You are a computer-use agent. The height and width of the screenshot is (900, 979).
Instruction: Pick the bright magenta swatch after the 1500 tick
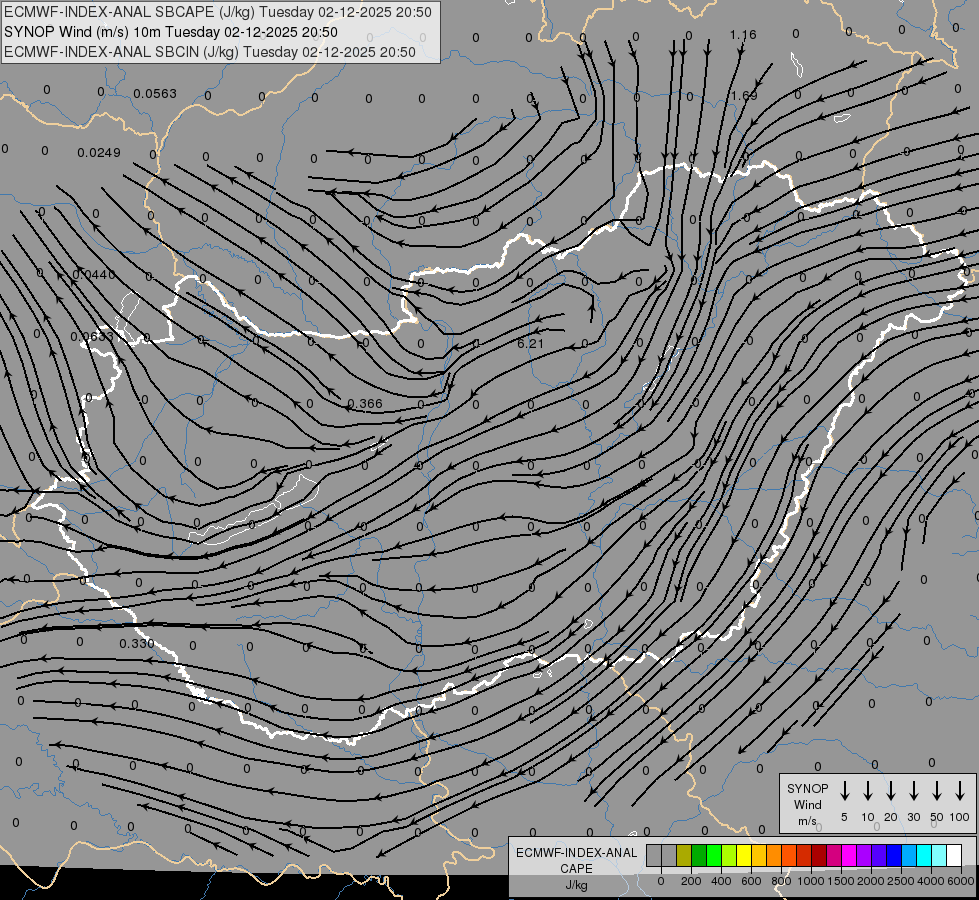click(849, 856)
